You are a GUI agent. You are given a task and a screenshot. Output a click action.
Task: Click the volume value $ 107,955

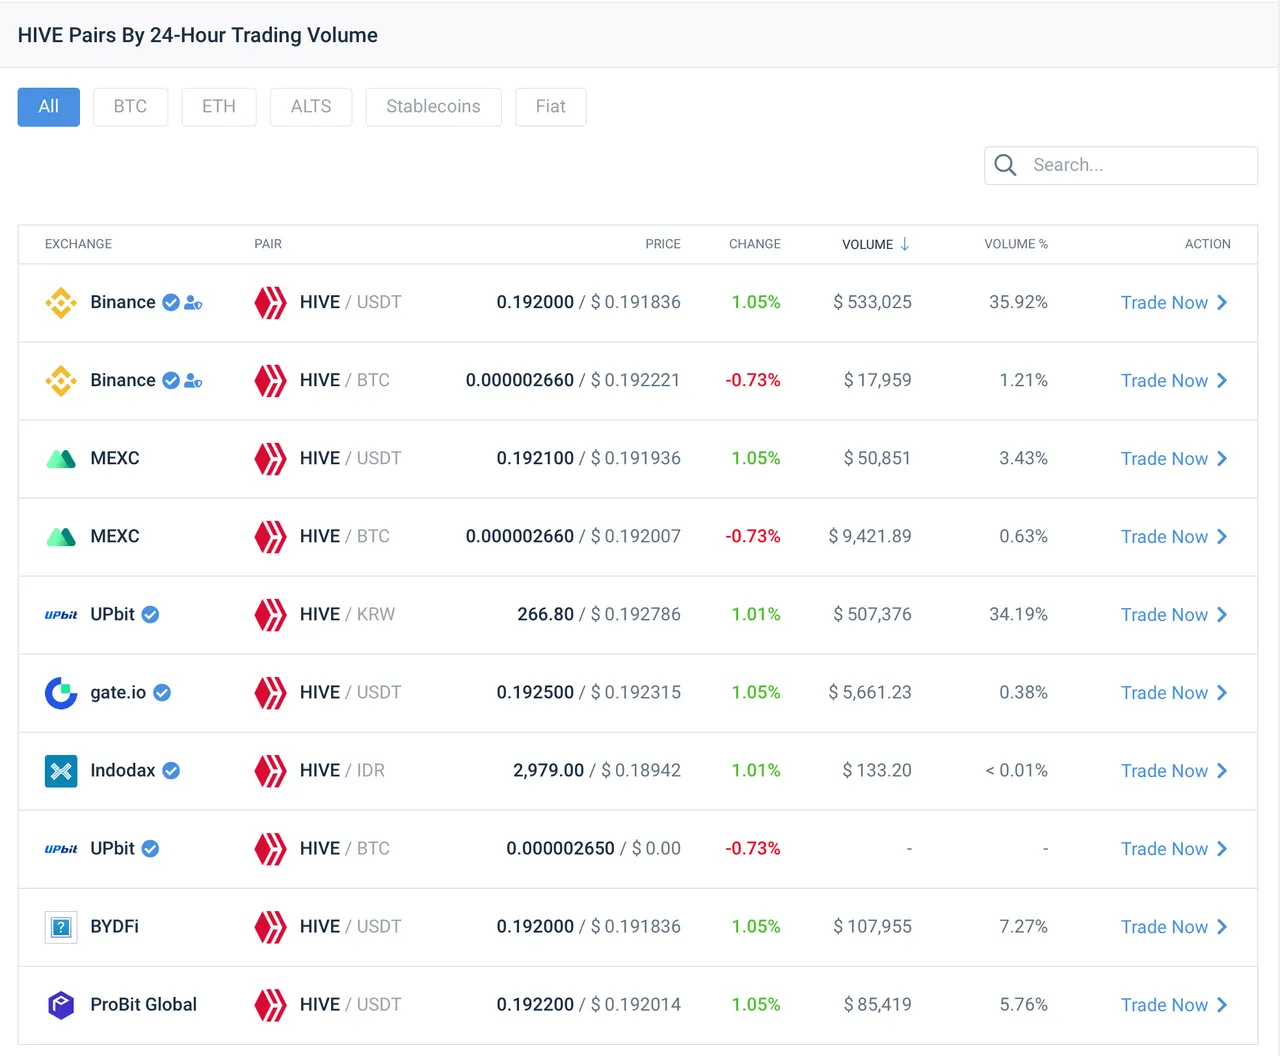872,926
